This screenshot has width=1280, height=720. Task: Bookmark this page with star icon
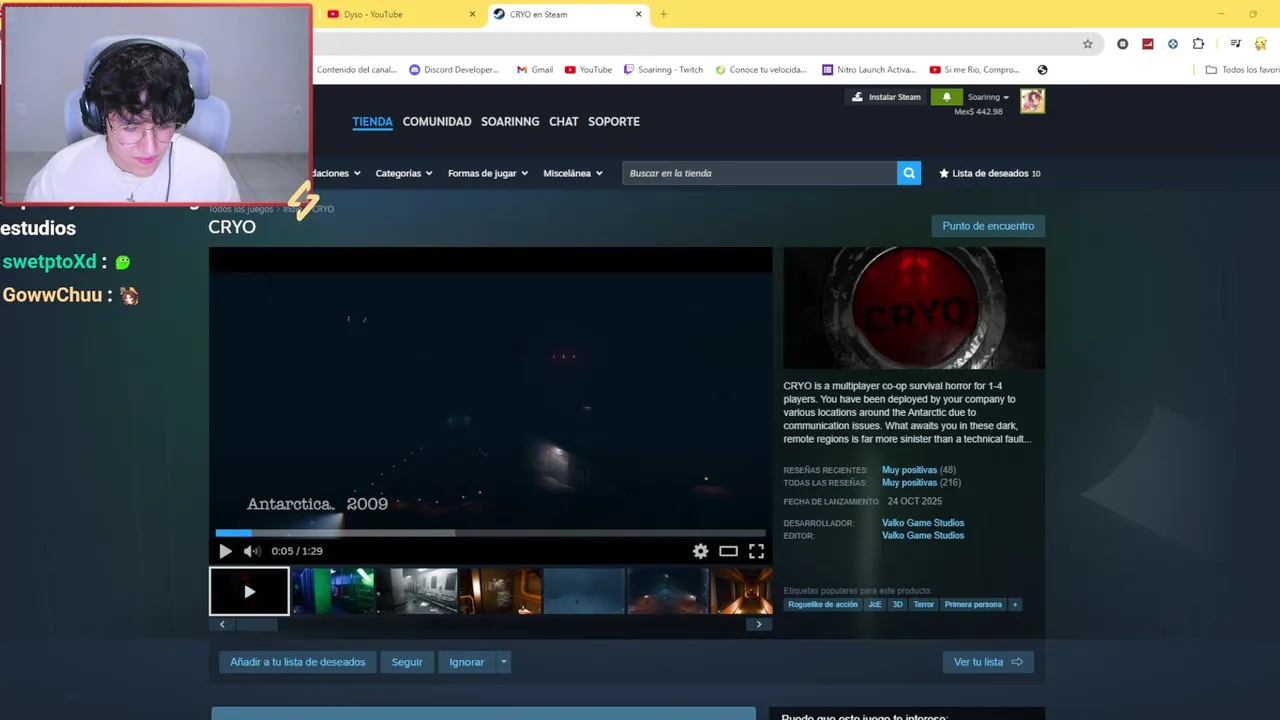pyautogui.click(x=1088, y=44)
